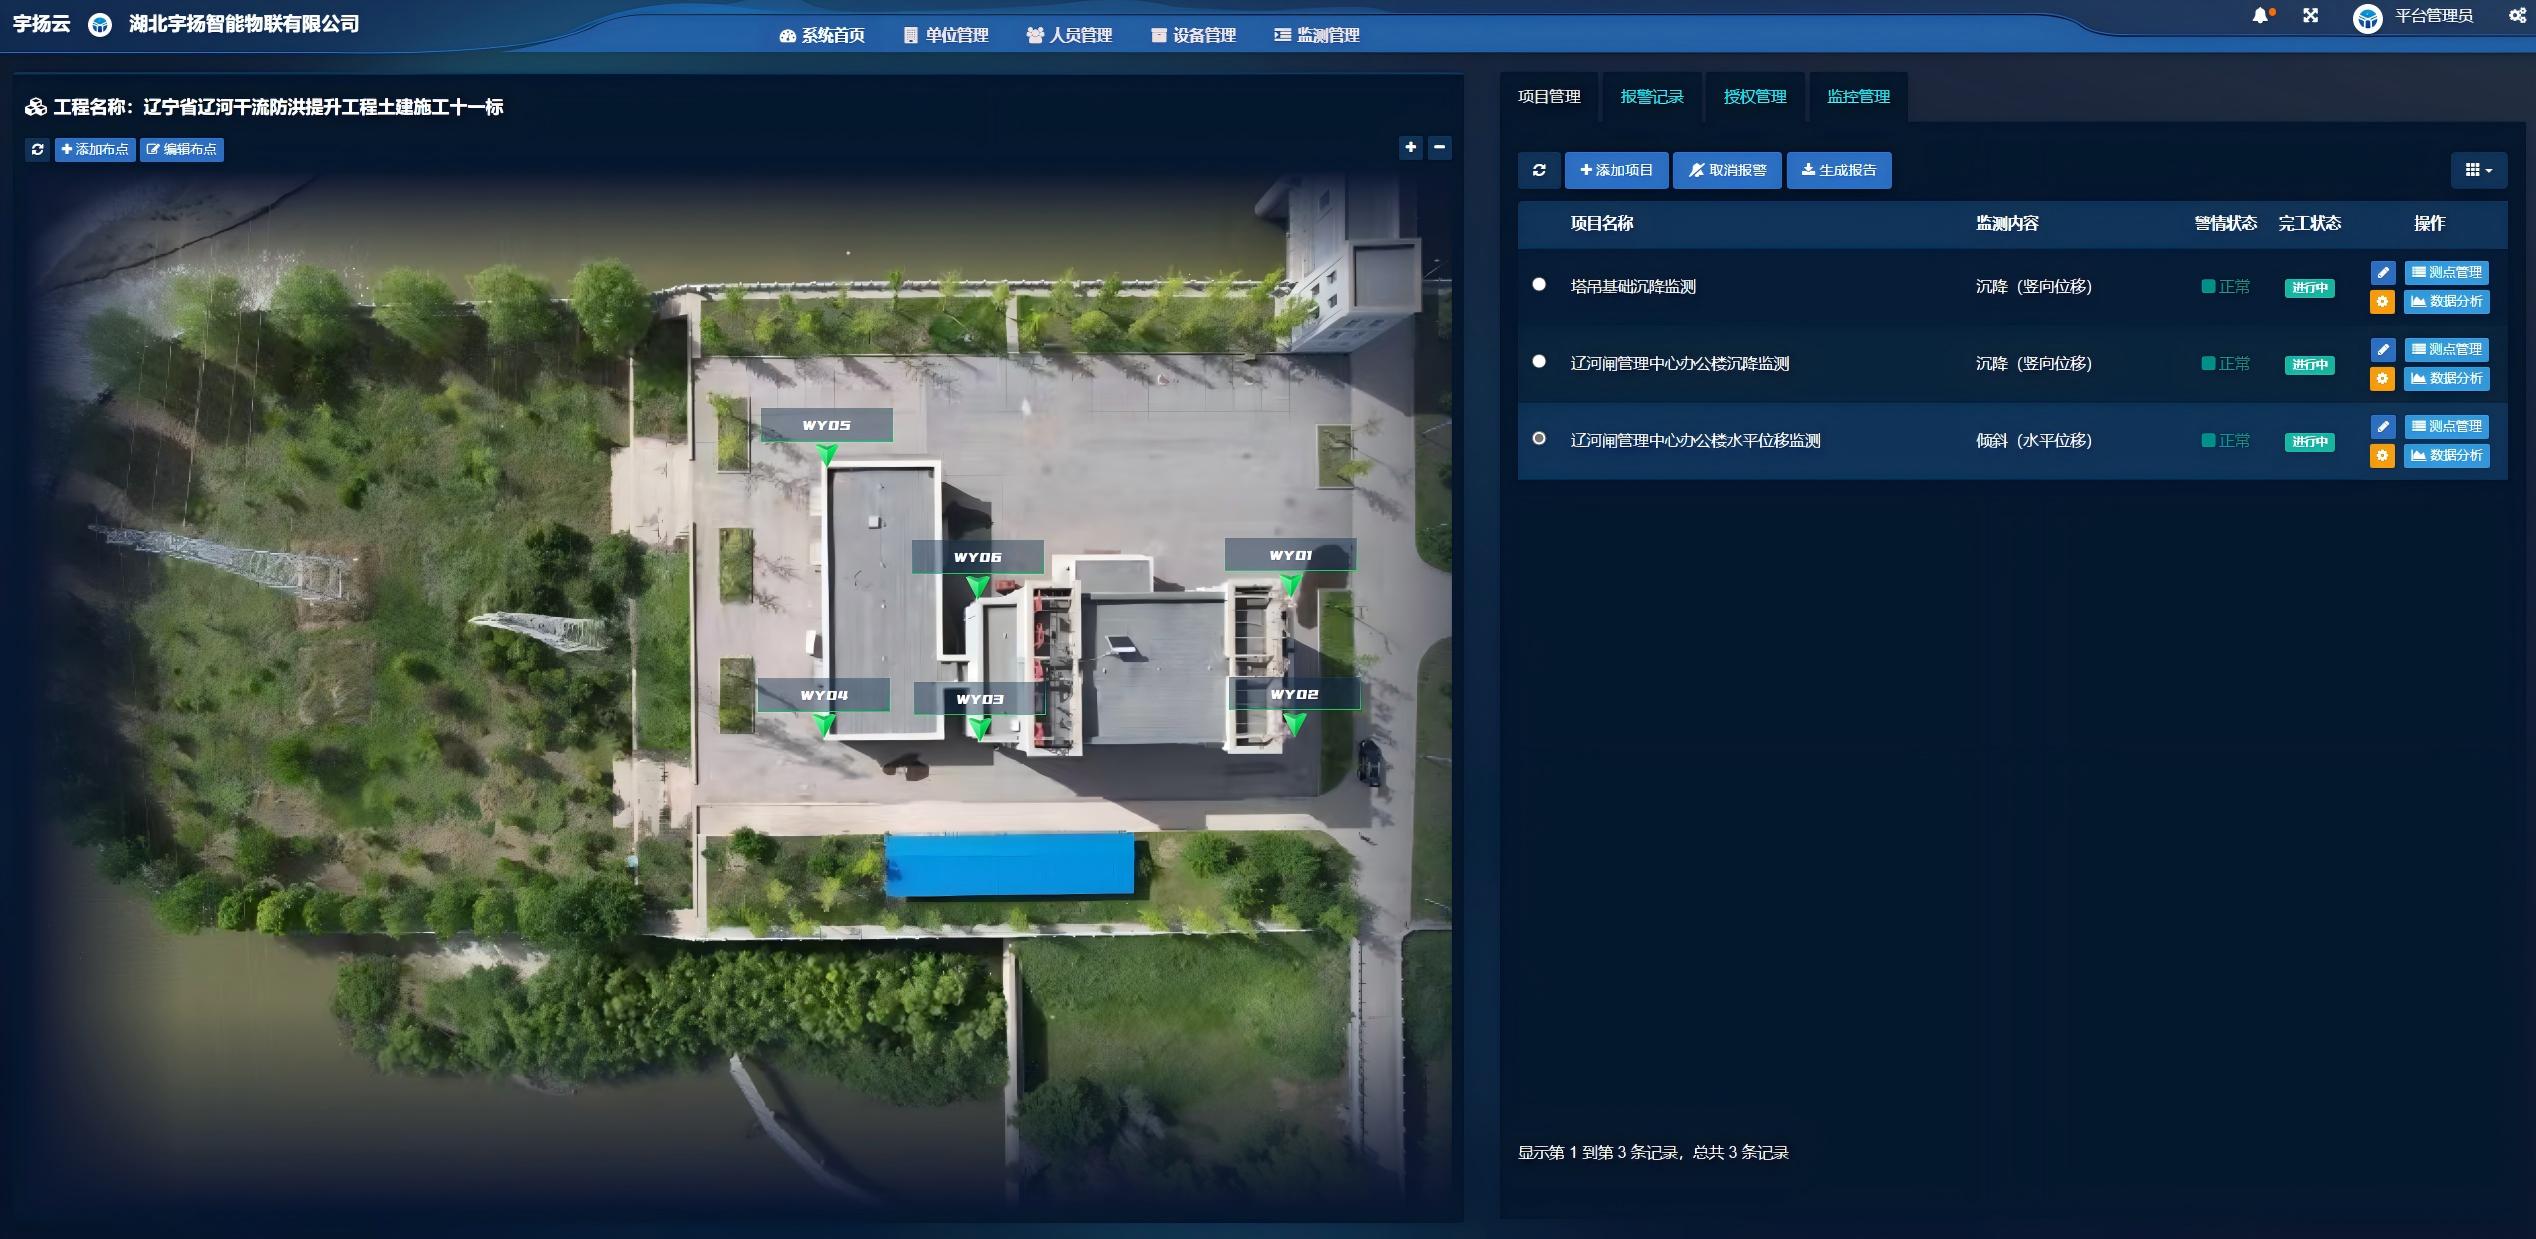
Task: Click orange gear for 辽河闸管理中心办公楼沉降监测
Action: point(2382,378)
